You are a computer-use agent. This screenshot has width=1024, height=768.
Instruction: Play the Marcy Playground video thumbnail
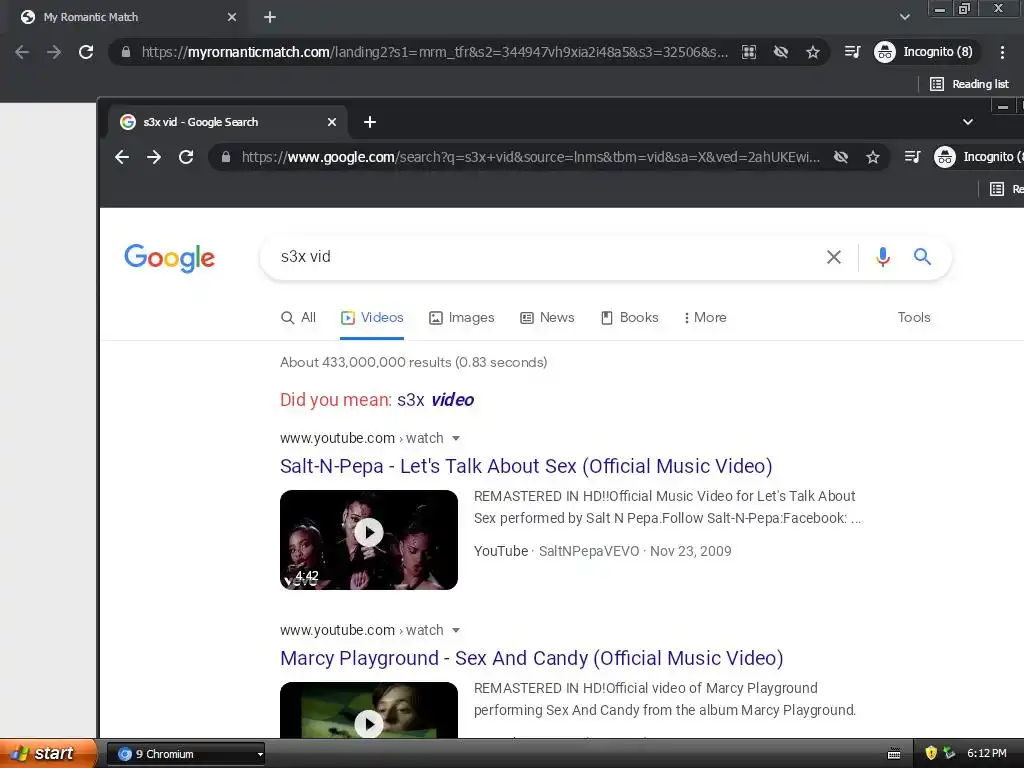(369, 710)
